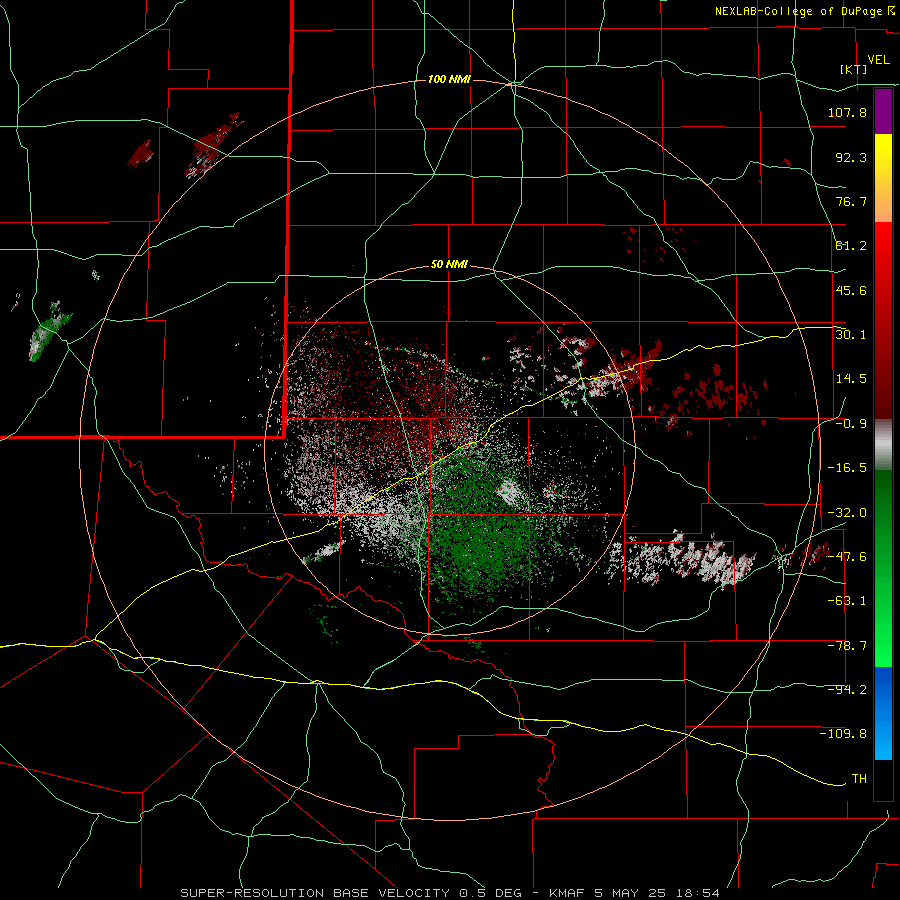Screen dimensions: 900x900
Task: Click the 50 NMI range ring label
Action: pyautogui.click(x=449, y=265)
